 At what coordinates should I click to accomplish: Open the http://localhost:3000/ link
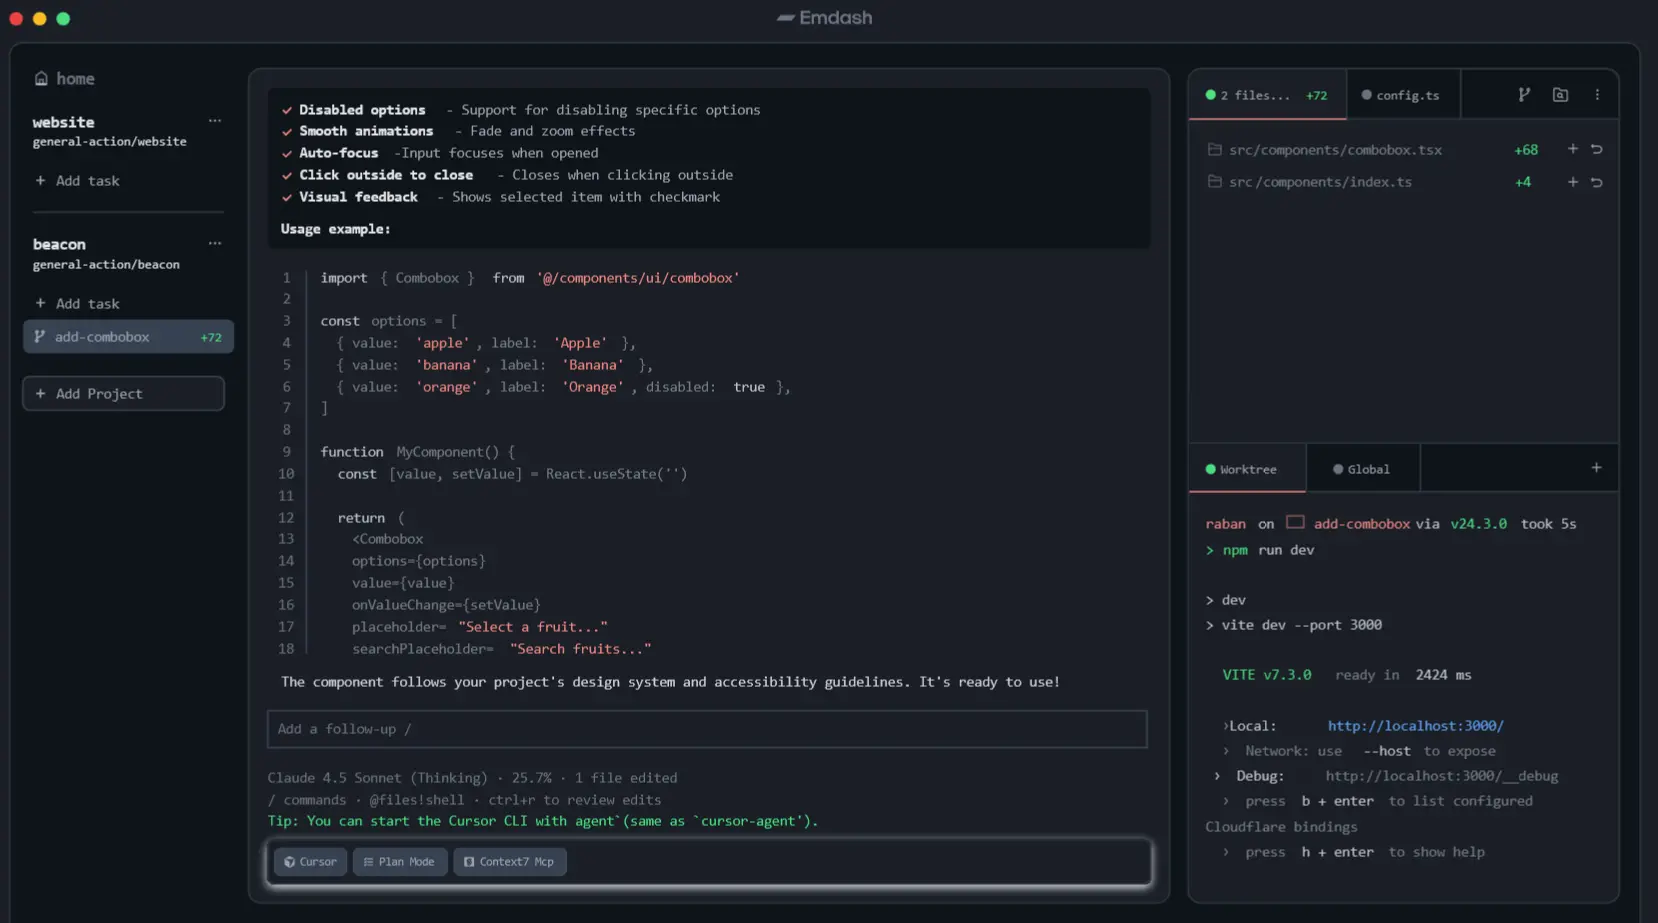[1415, 725]
